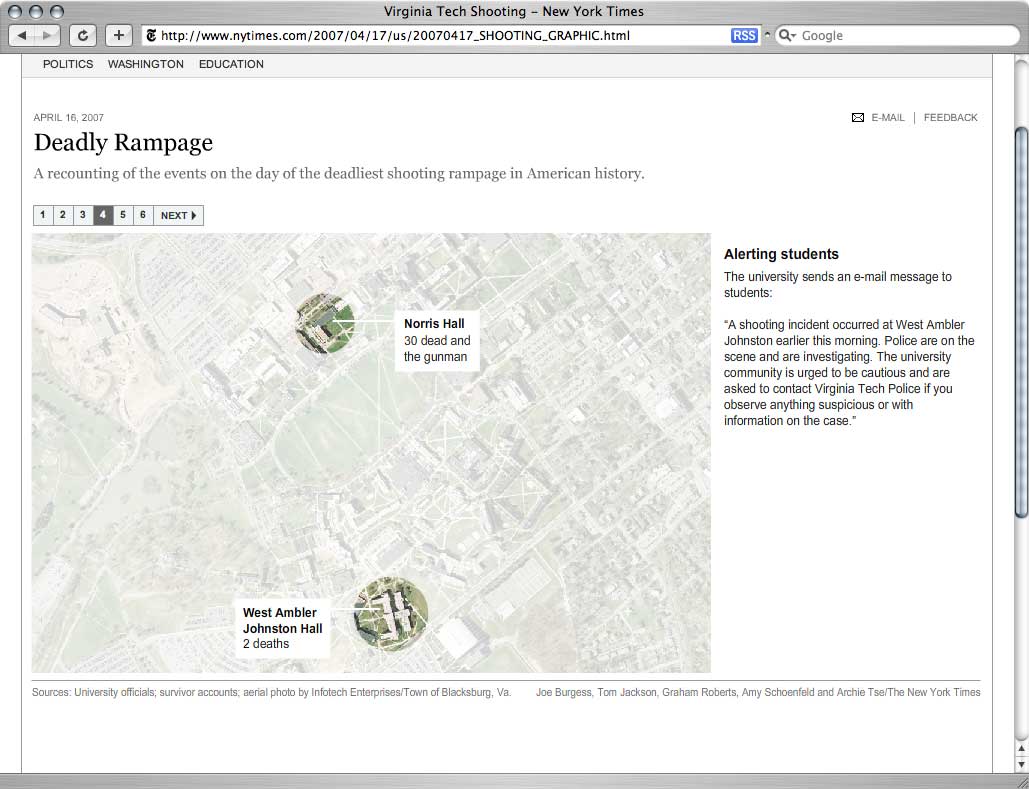This screenshot has height=789, width=1029.
Task: Click the graphic byline credits text
Action: pos(758,692)
